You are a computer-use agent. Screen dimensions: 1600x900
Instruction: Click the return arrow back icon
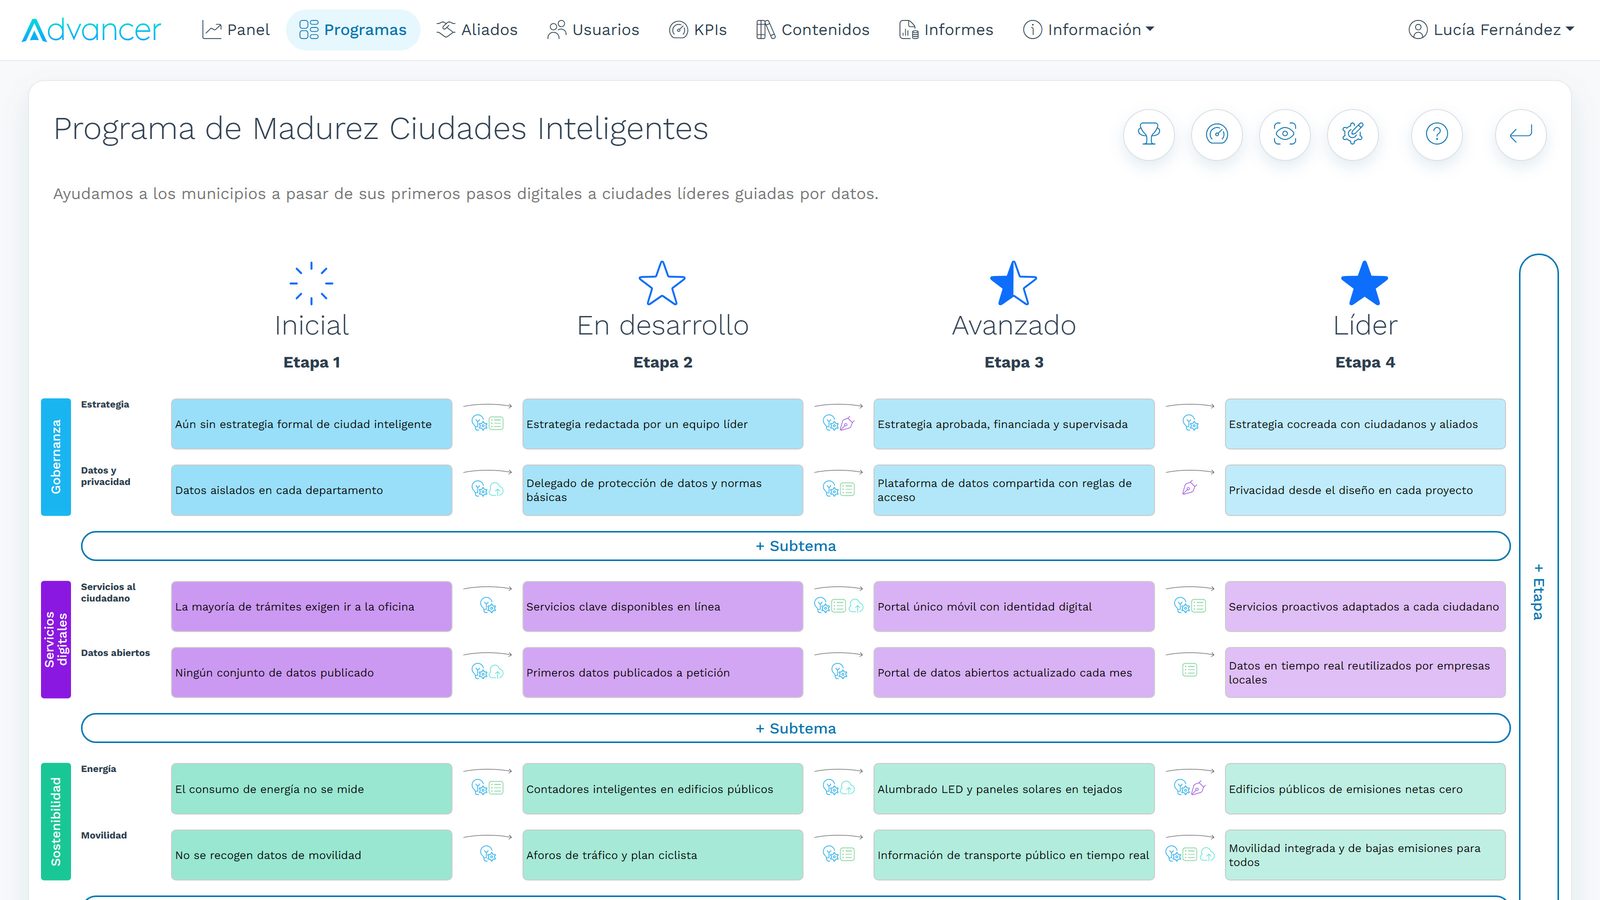tap(1521, 134)
